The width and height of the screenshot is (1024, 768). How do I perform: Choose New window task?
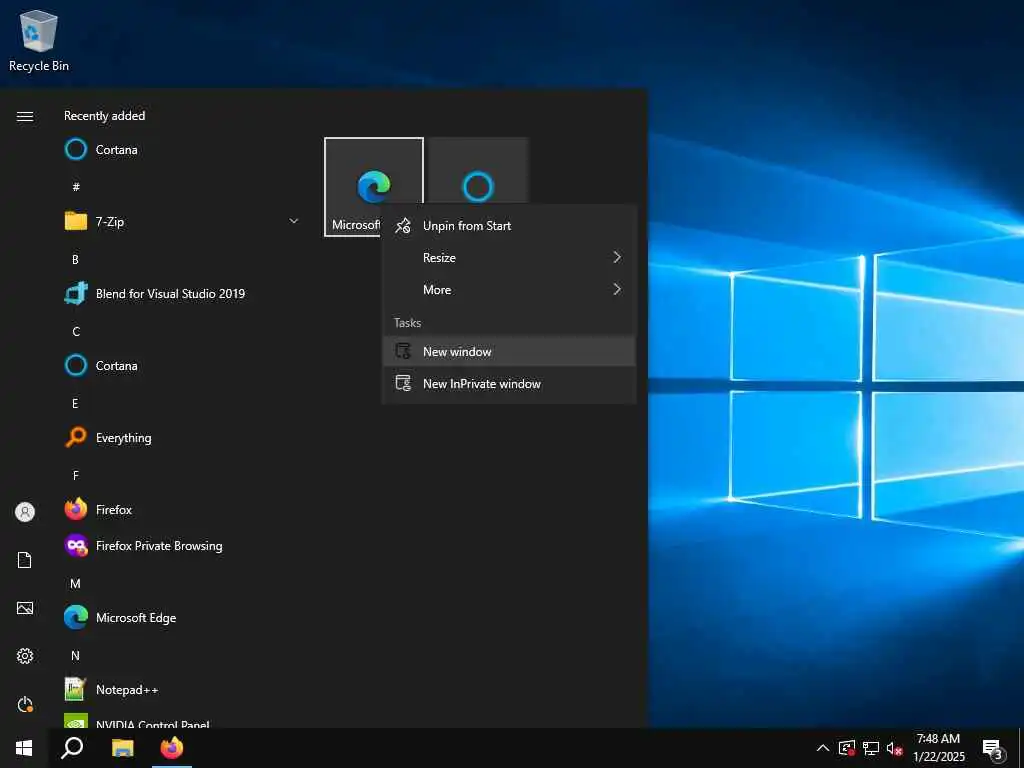point(509,351)
